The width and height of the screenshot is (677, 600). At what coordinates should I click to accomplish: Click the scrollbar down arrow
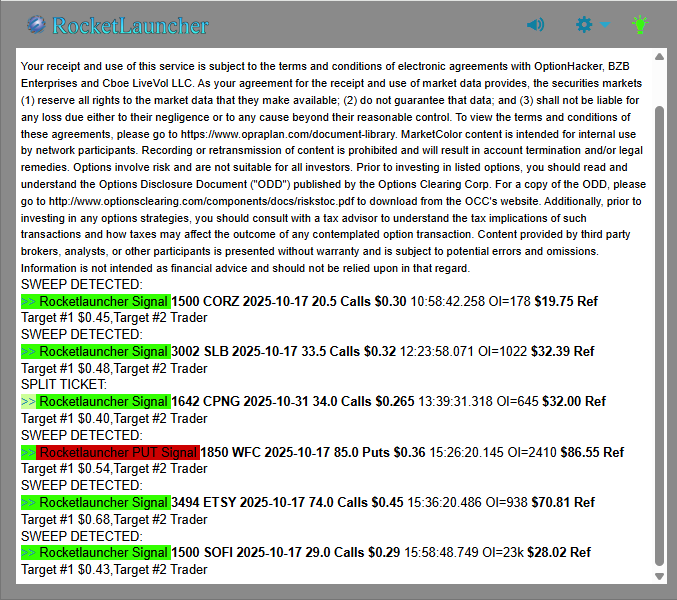point(659,576)
